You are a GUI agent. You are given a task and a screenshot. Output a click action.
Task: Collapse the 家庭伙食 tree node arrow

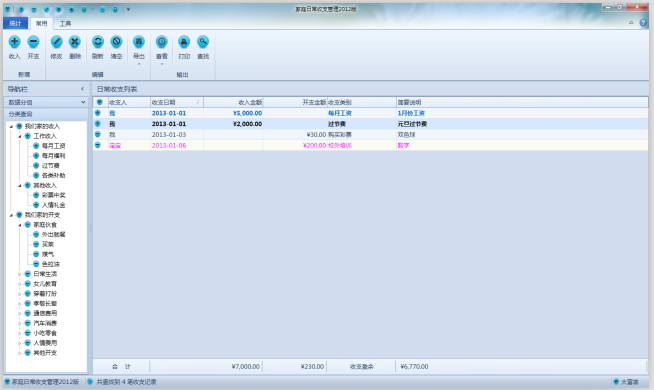click(20, 225)
